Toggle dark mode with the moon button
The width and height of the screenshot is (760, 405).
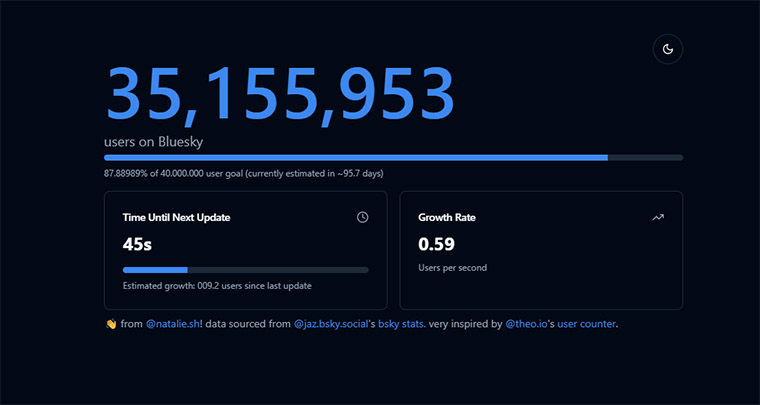667,49
